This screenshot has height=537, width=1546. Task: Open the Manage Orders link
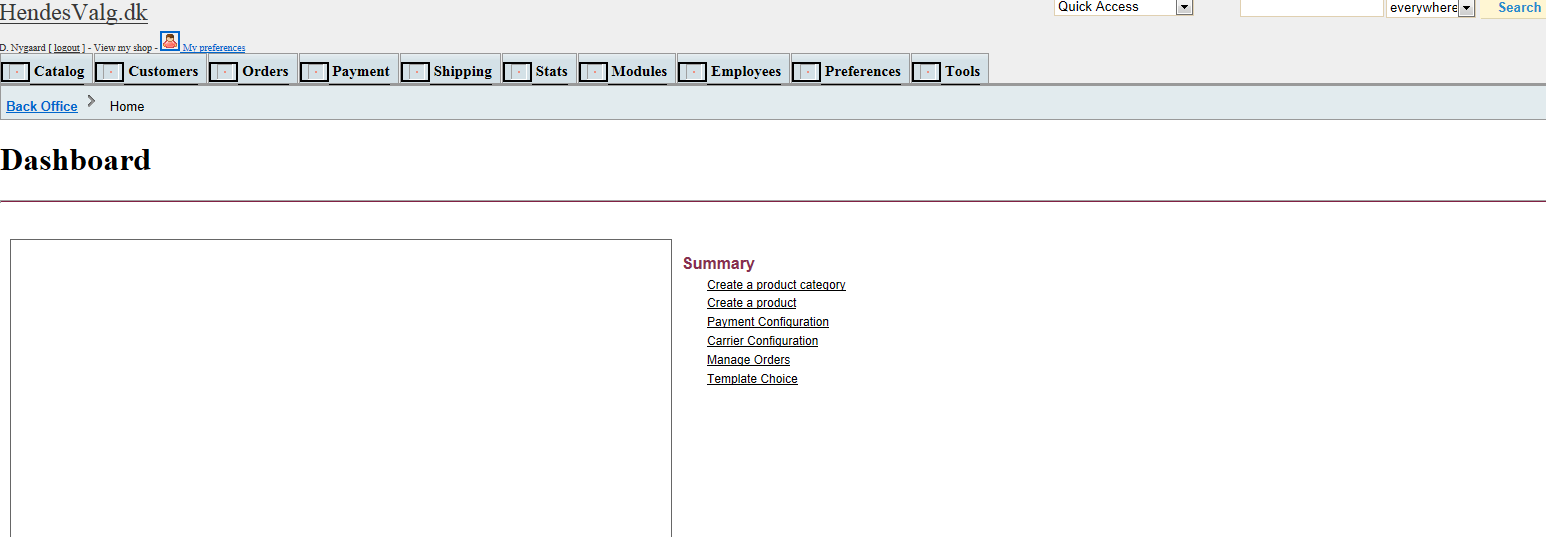coord(748,360)
